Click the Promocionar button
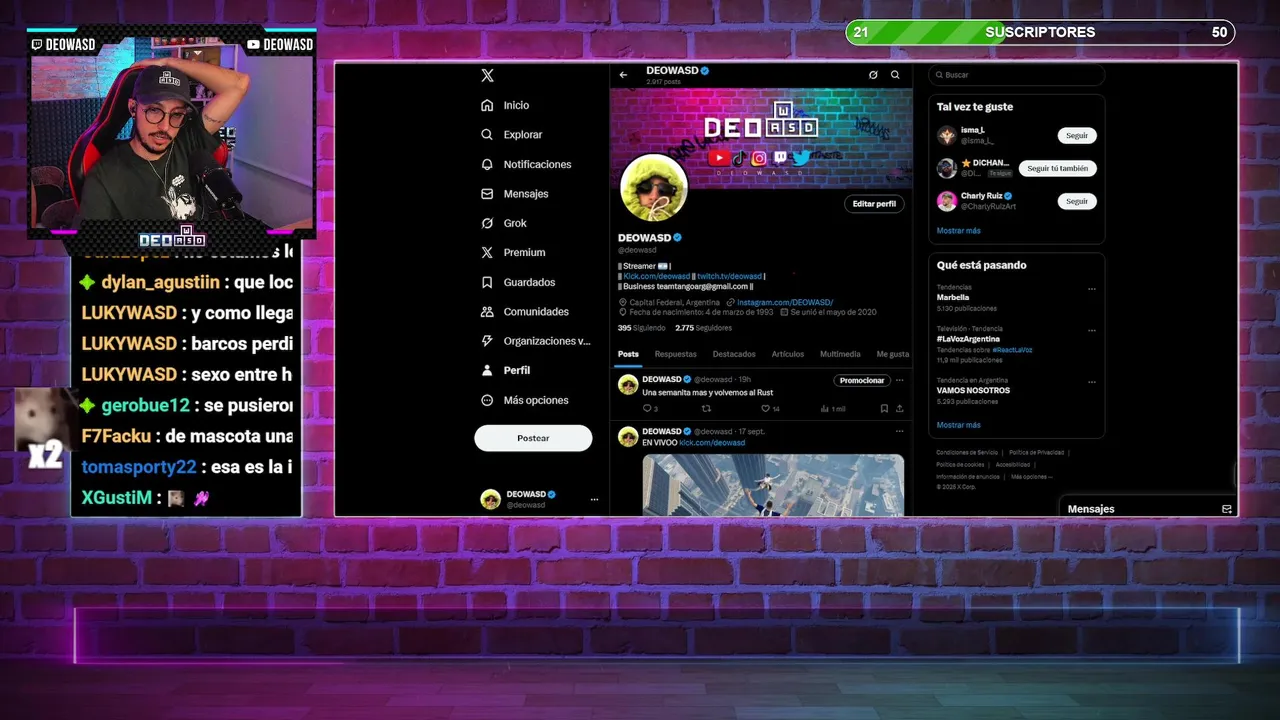Screen dimensions: 1280x720 coord(862,380)
